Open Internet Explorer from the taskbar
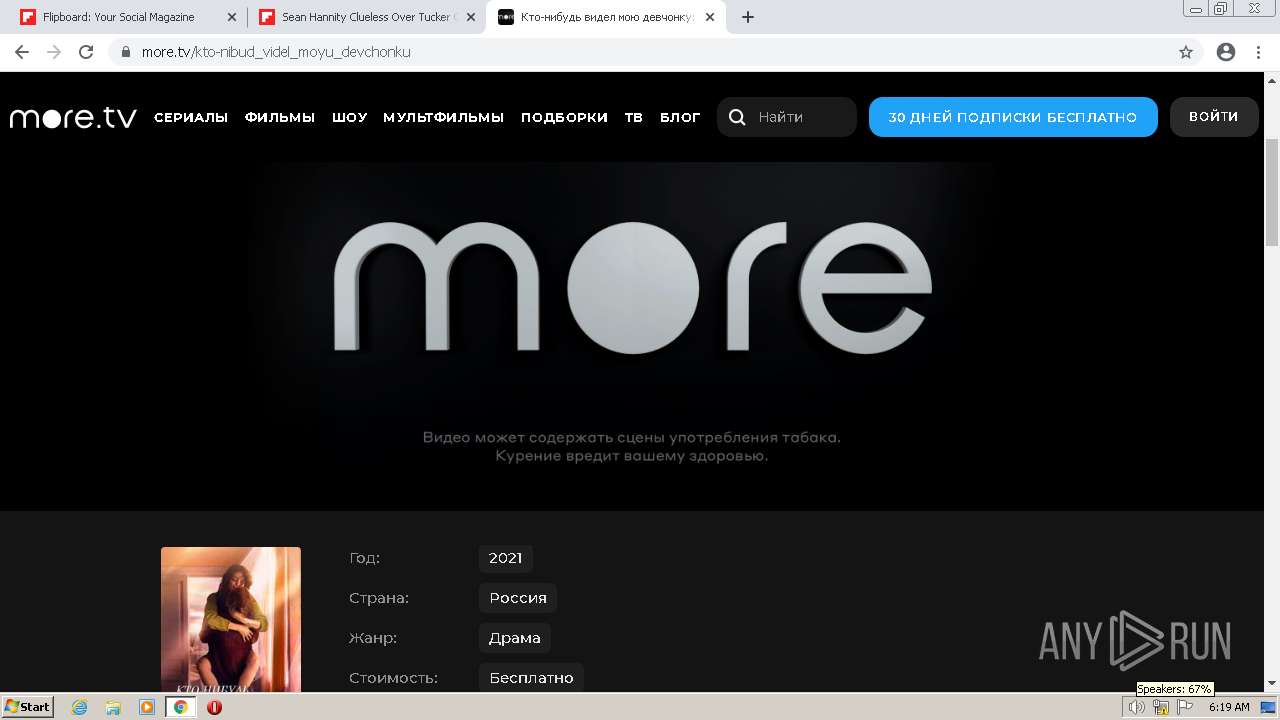 pyautogui.click(x=80, y=707)
